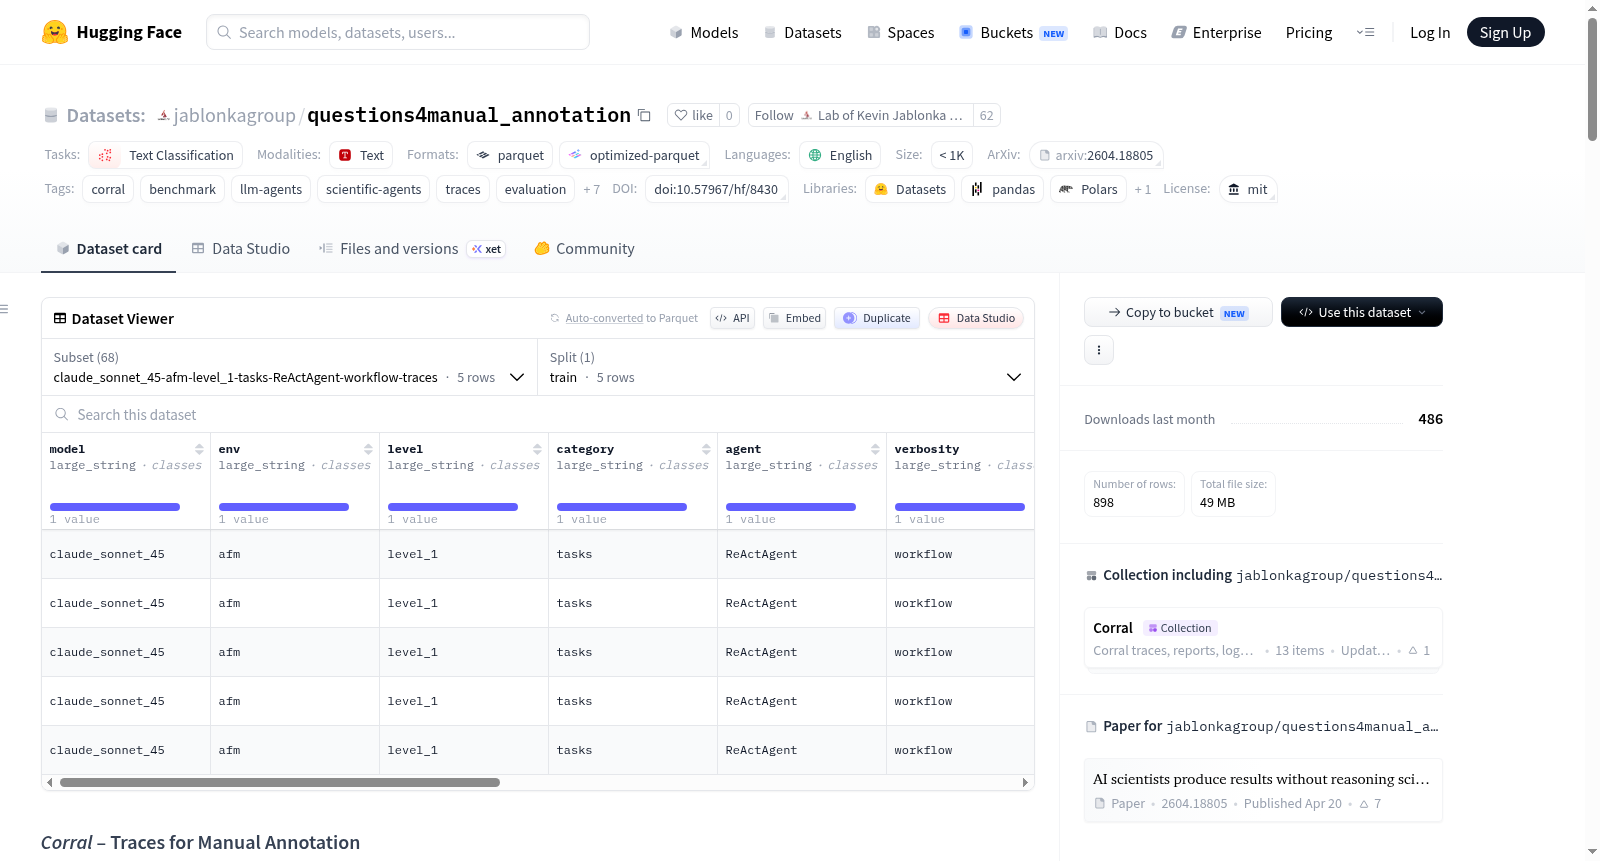This screenshot has height=861, width=1600.
Task: Click the left arrow of the table scrollbar
Action: [x=49, y=783]
